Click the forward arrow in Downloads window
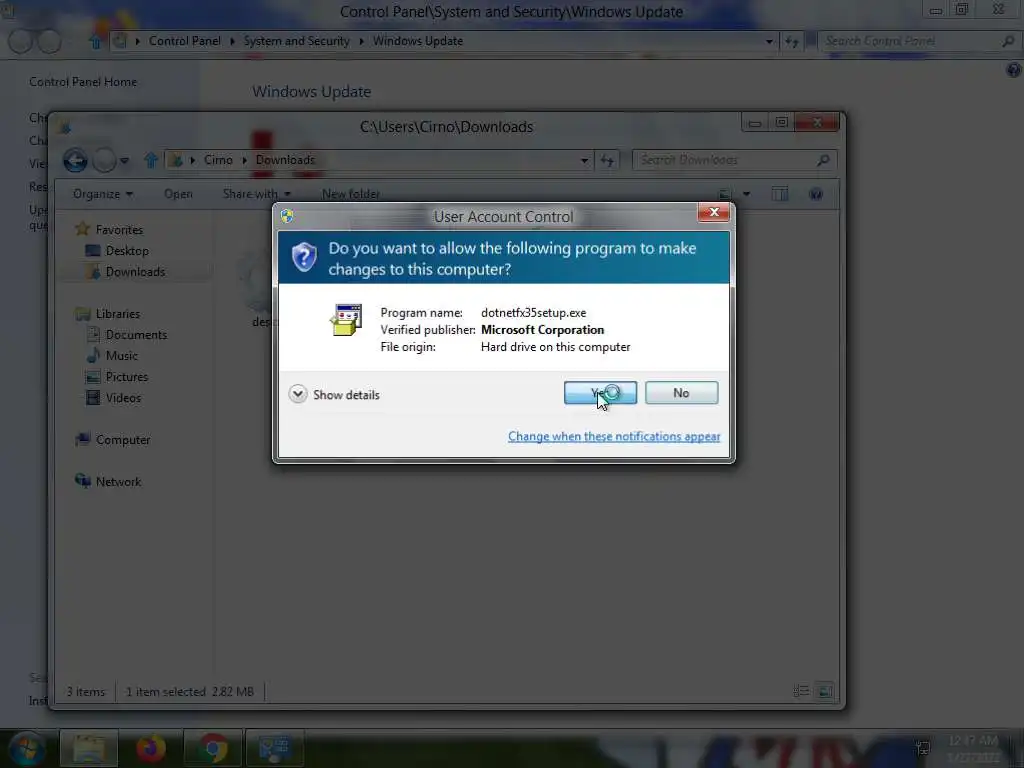The width and height of the screenshot is (1024, 768). (x=104, y=161)
